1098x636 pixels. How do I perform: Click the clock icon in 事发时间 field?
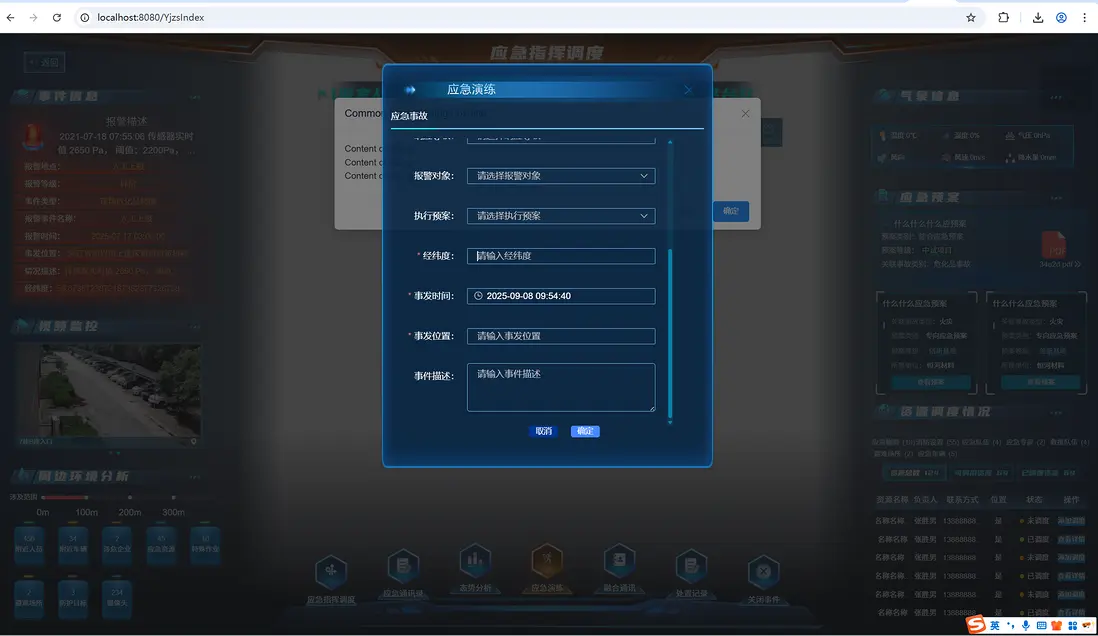478,296
